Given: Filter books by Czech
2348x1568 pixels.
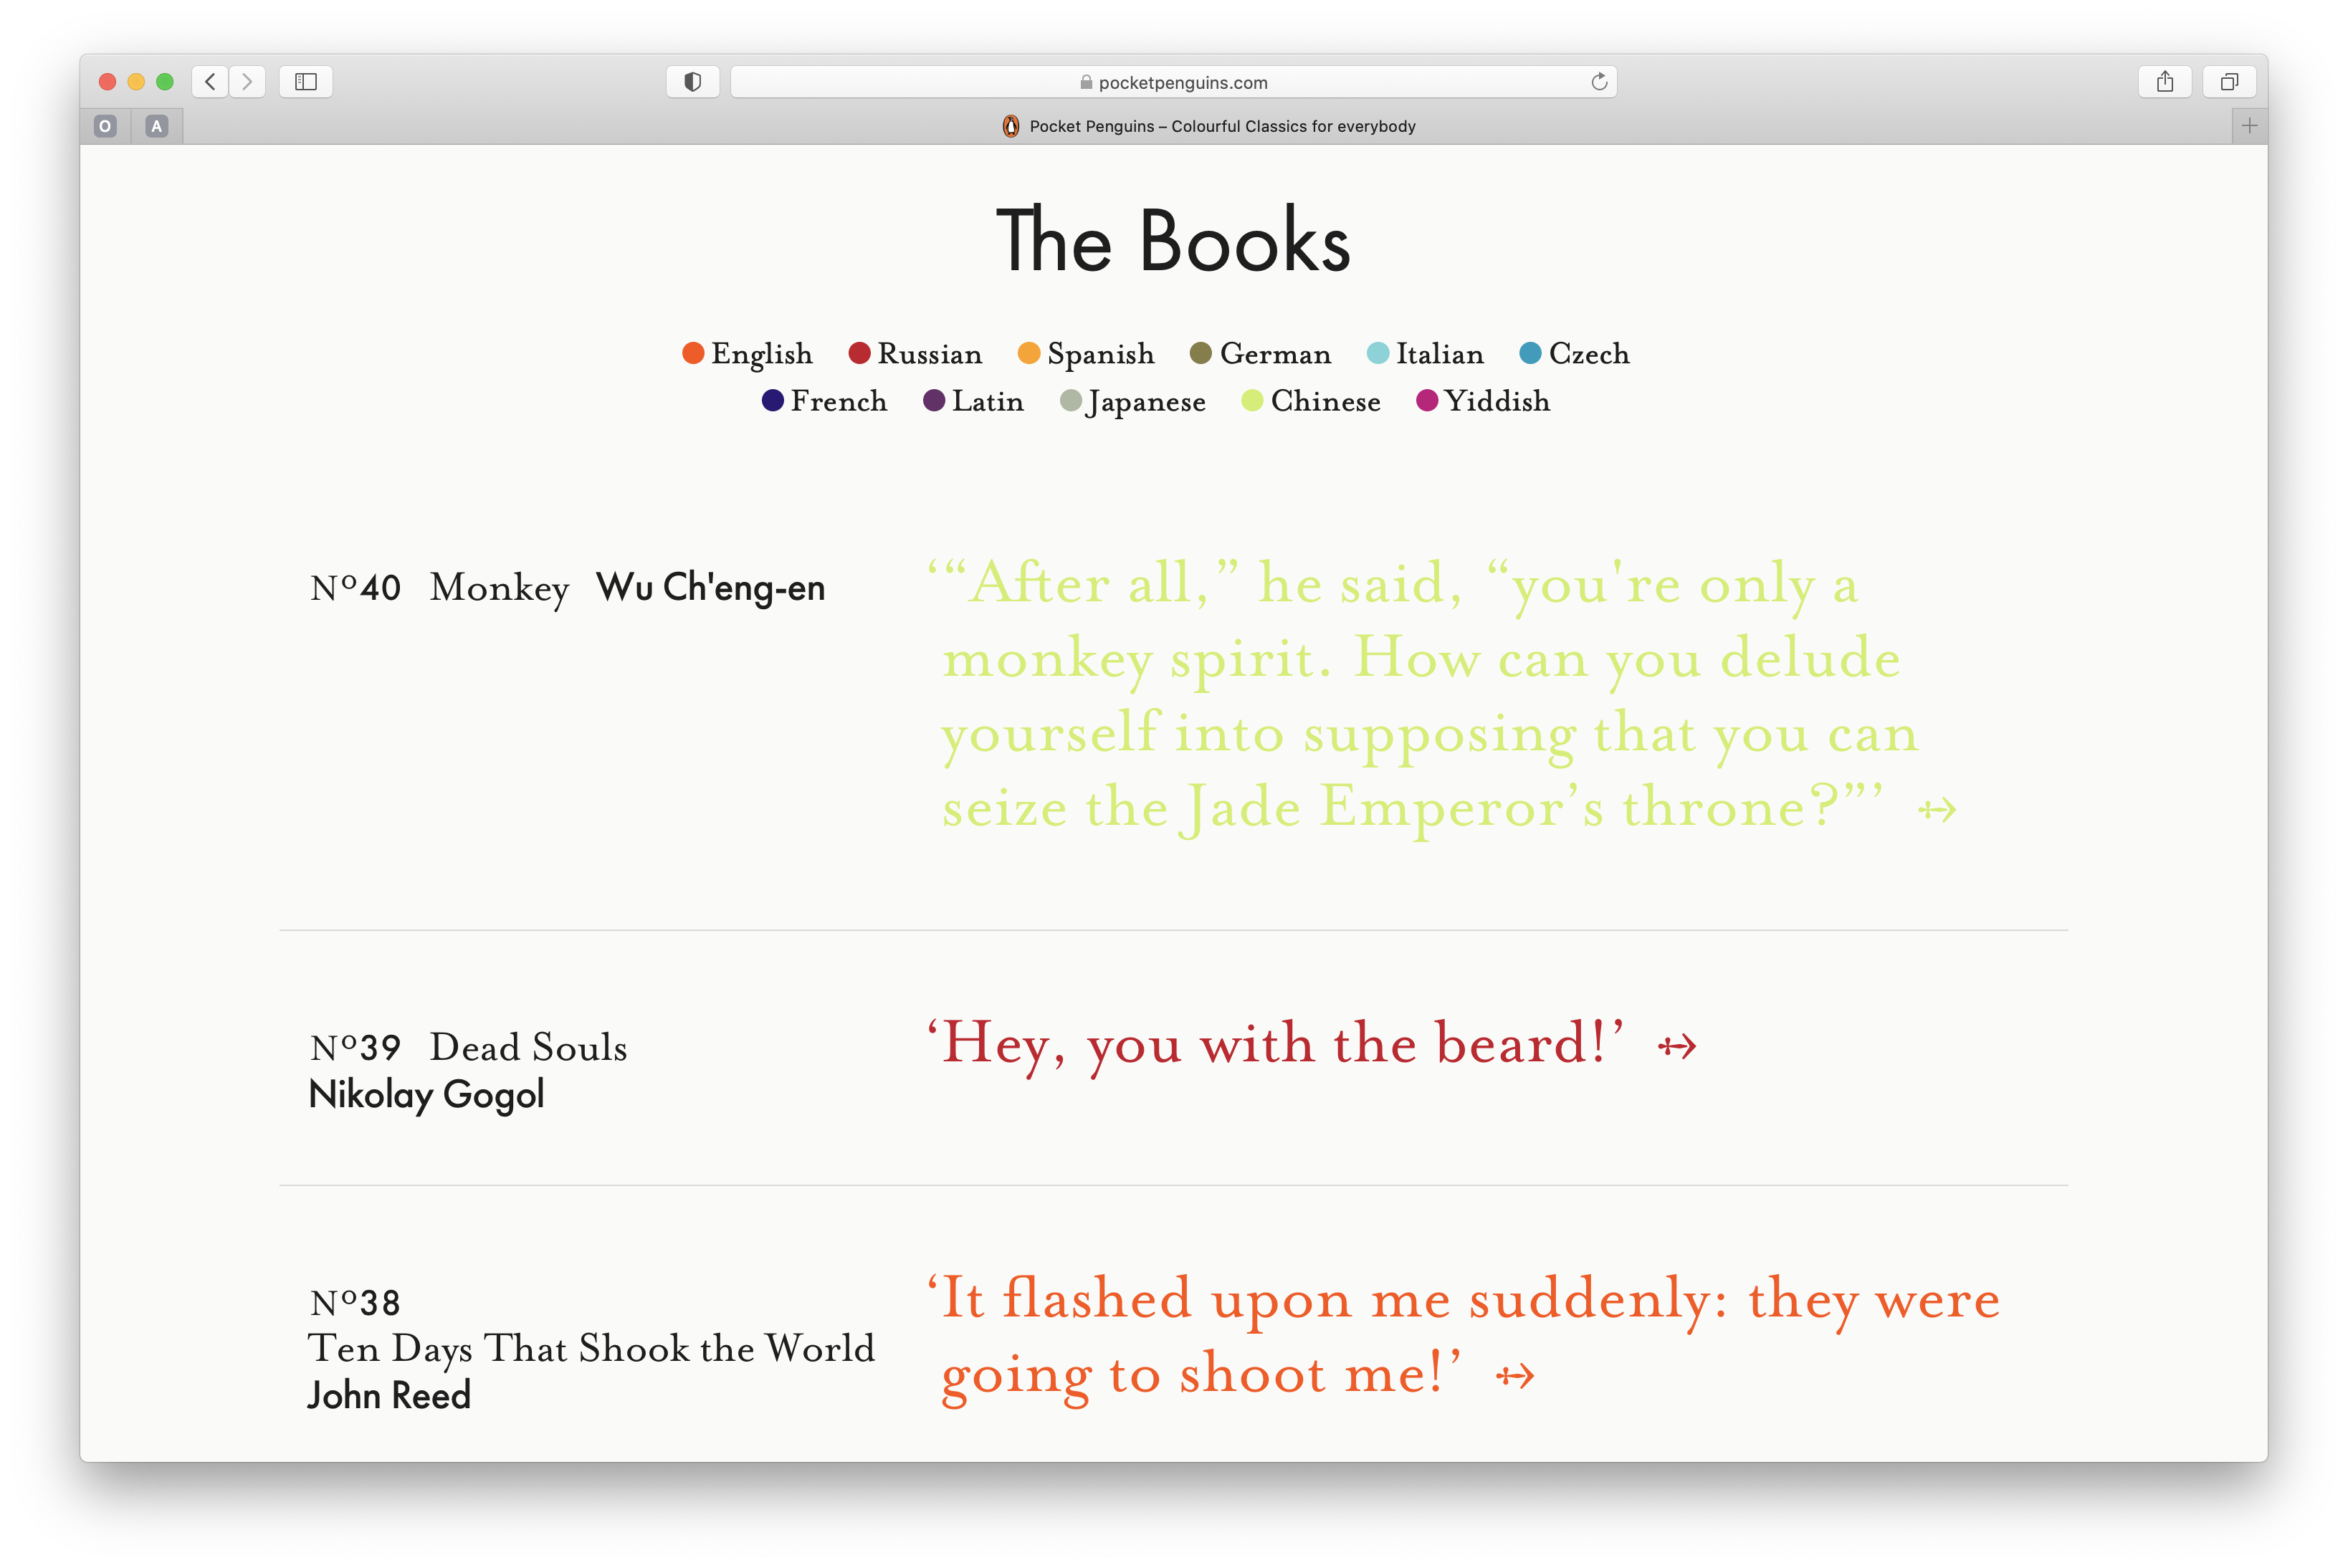Looking at the screenshot, I should pos(1574,354).
